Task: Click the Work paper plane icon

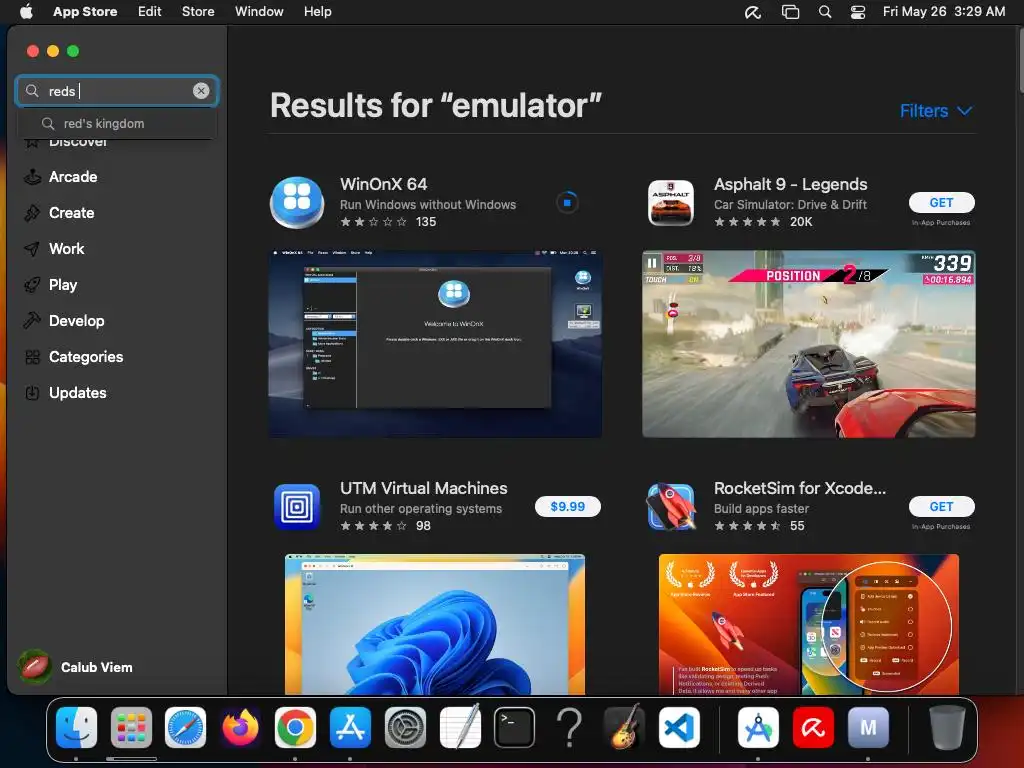Action: tap(32, 249)
